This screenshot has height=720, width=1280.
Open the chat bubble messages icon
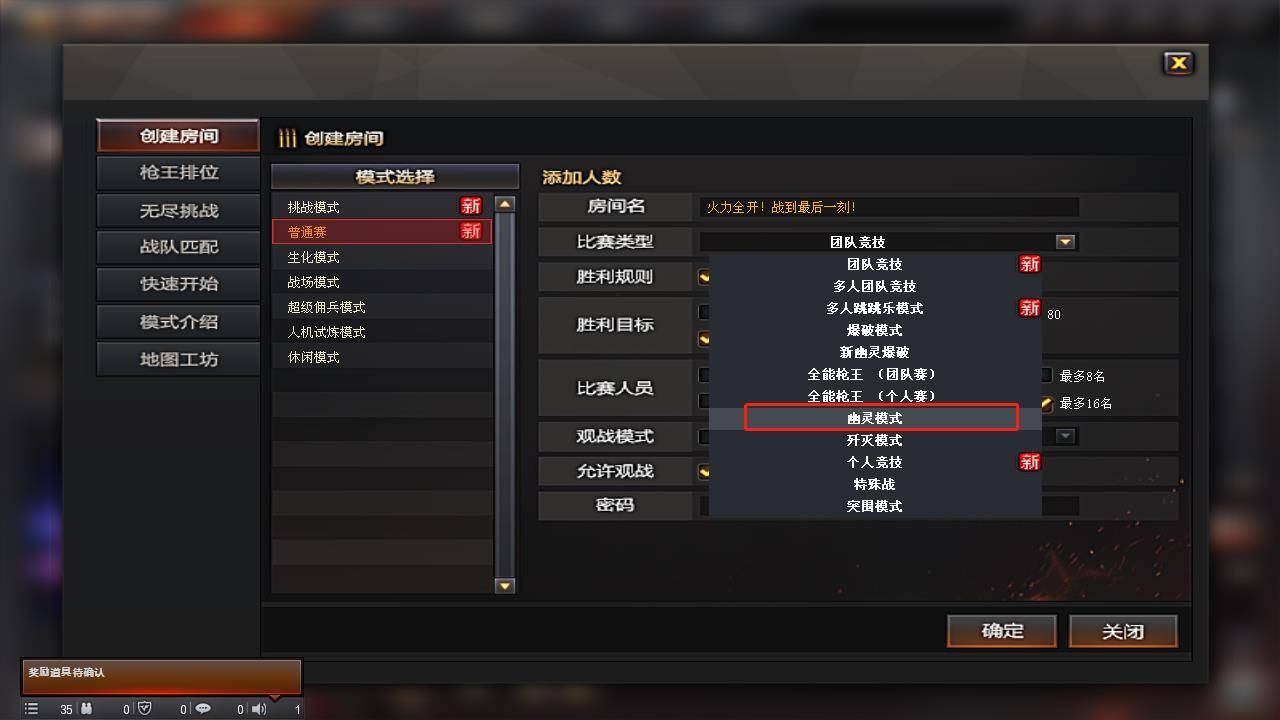coord(203,709)
